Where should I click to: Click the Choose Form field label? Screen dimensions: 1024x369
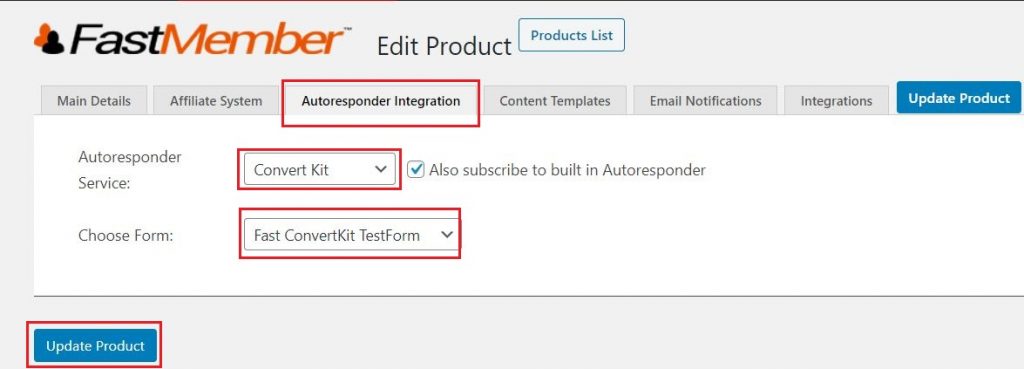pyautogui.click(x=125, y=236)
